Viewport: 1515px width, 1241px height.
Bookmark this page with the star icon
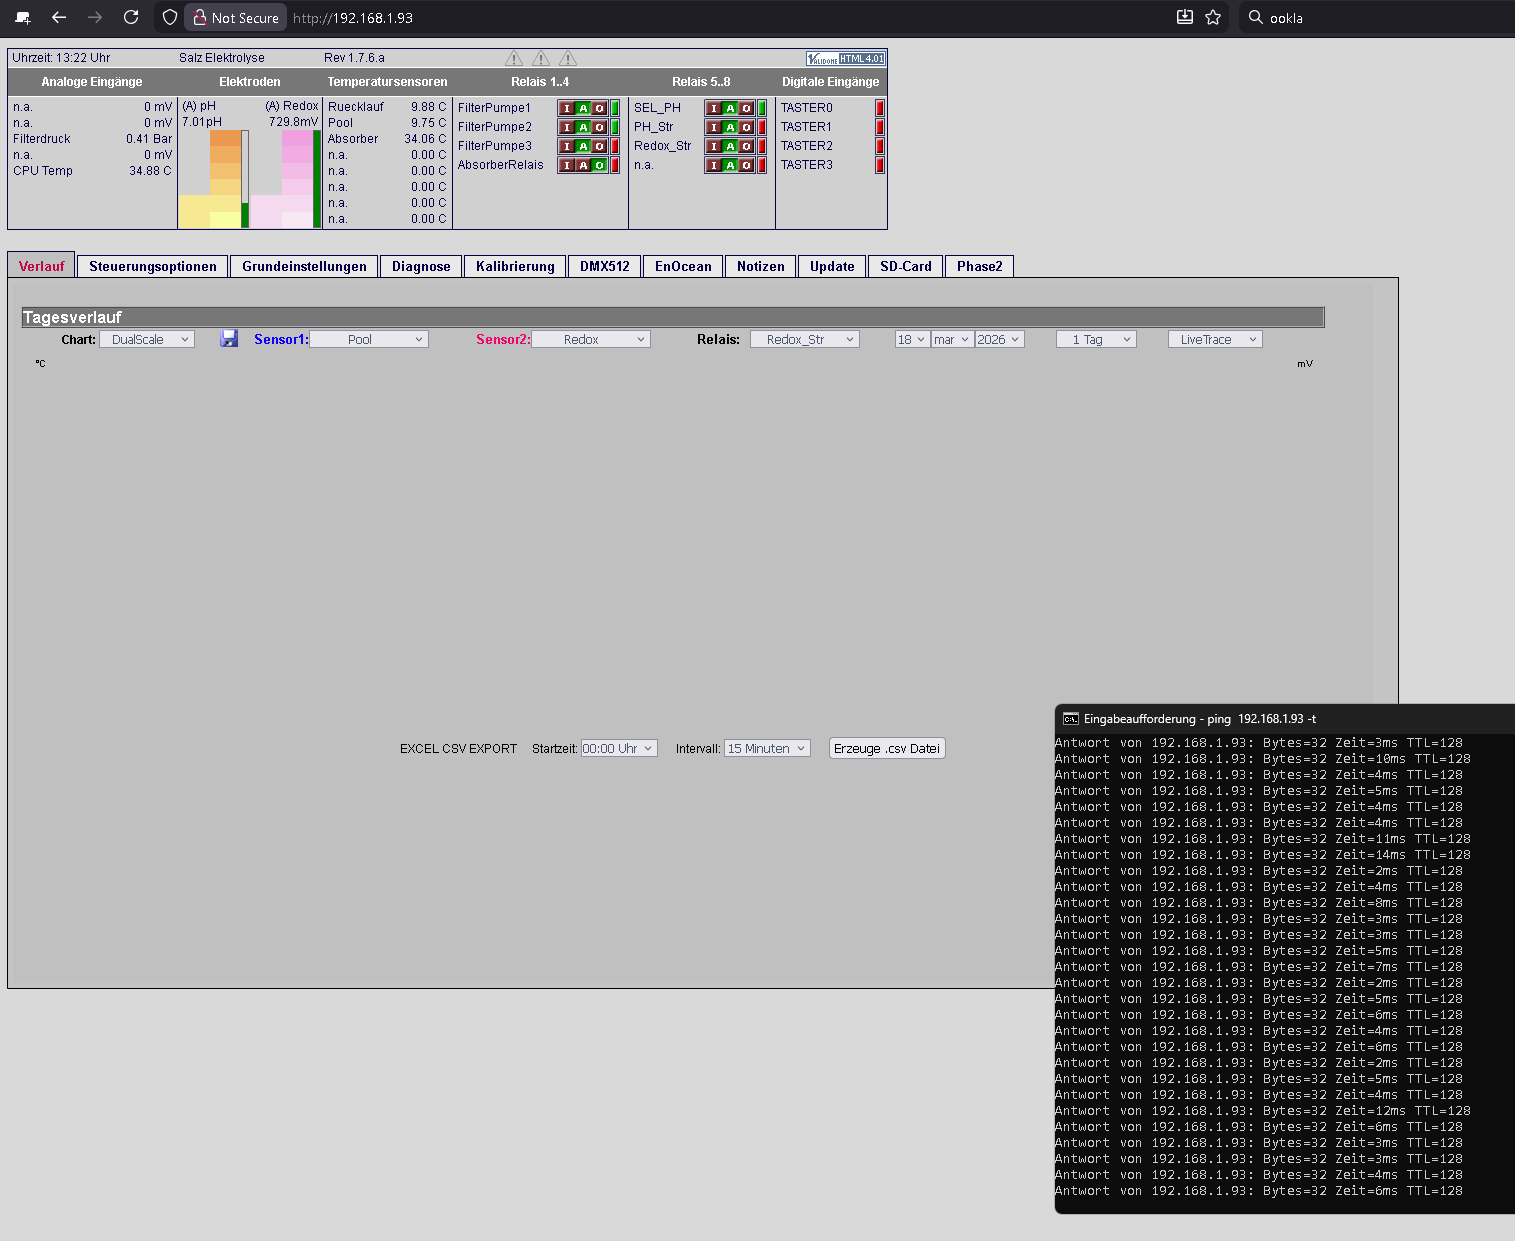pos(1213,17)
